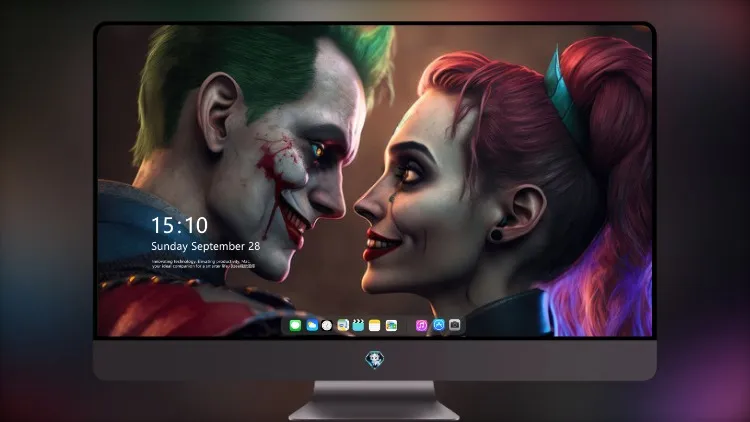Click the 15:10 clock widget
750x422 pixels.
click(x=179, y=225)
